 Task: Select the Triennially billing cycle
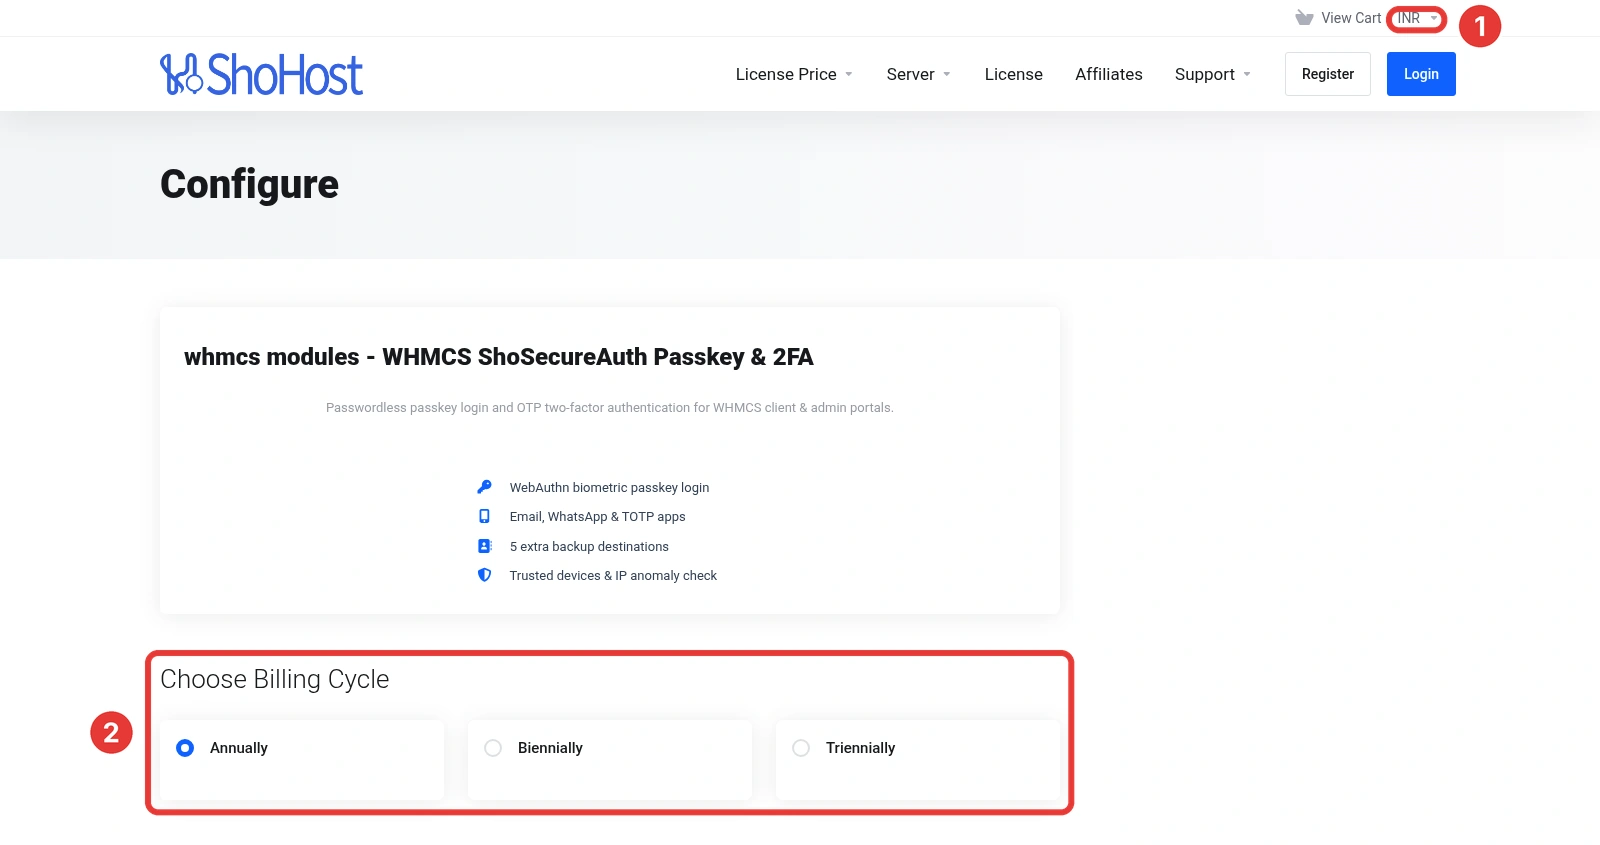pyautogui.click(x=918, y=759)
